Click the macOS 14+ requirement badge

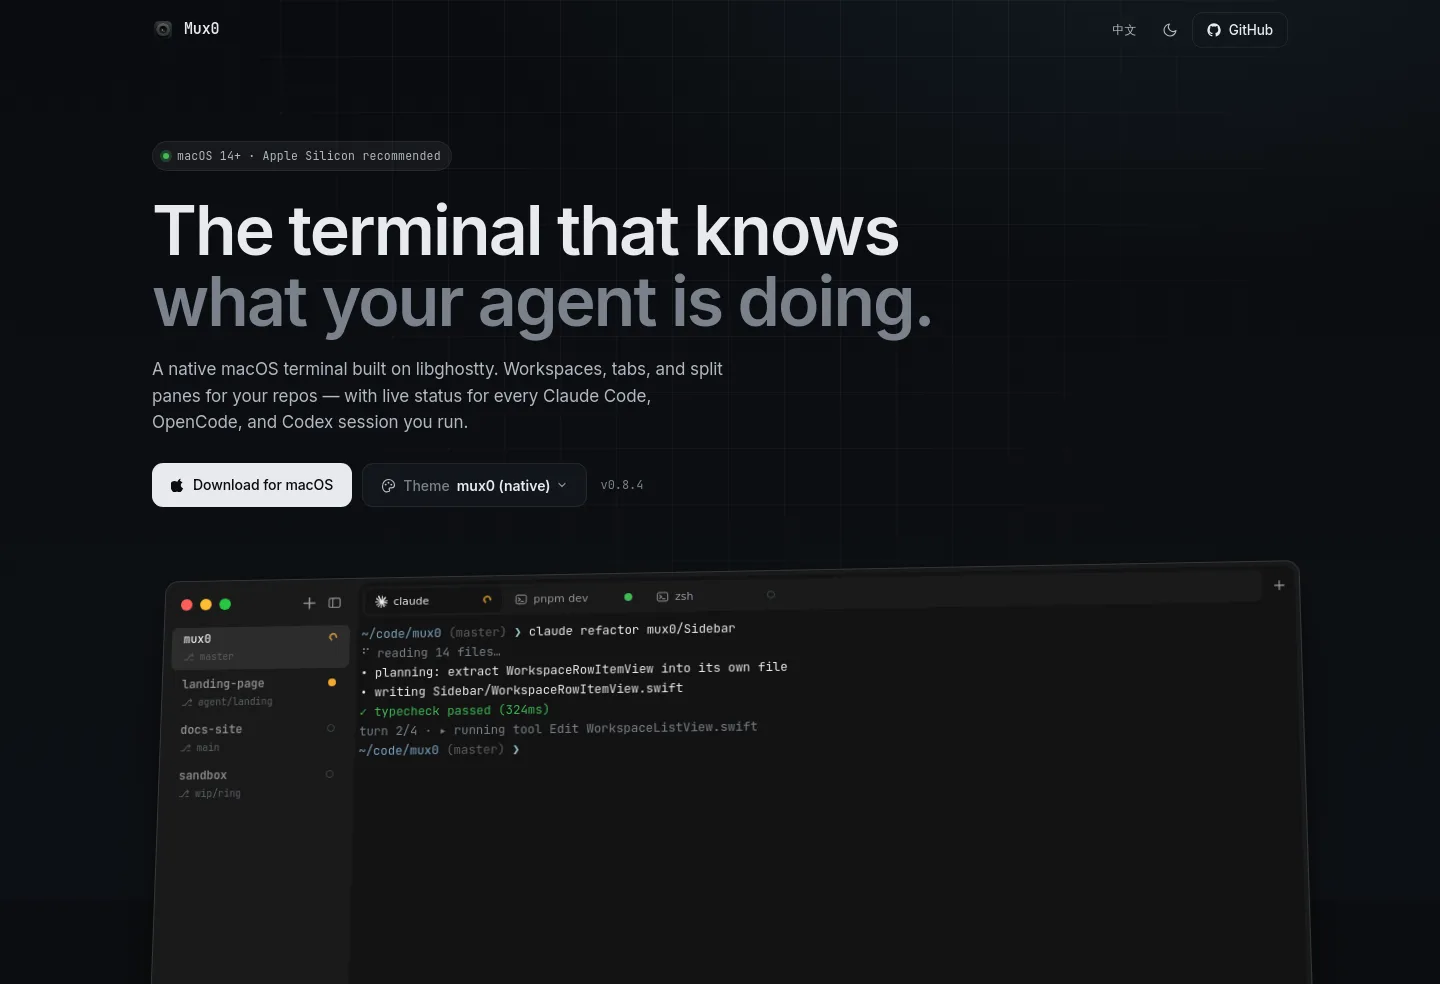tap(302, 156)
